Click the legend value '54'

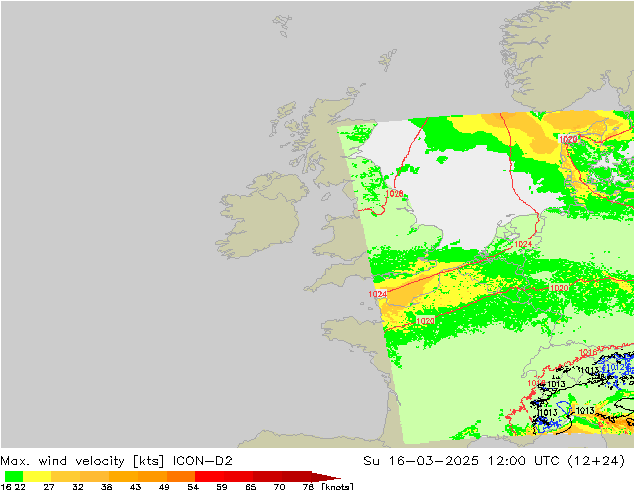coord(193,487)
